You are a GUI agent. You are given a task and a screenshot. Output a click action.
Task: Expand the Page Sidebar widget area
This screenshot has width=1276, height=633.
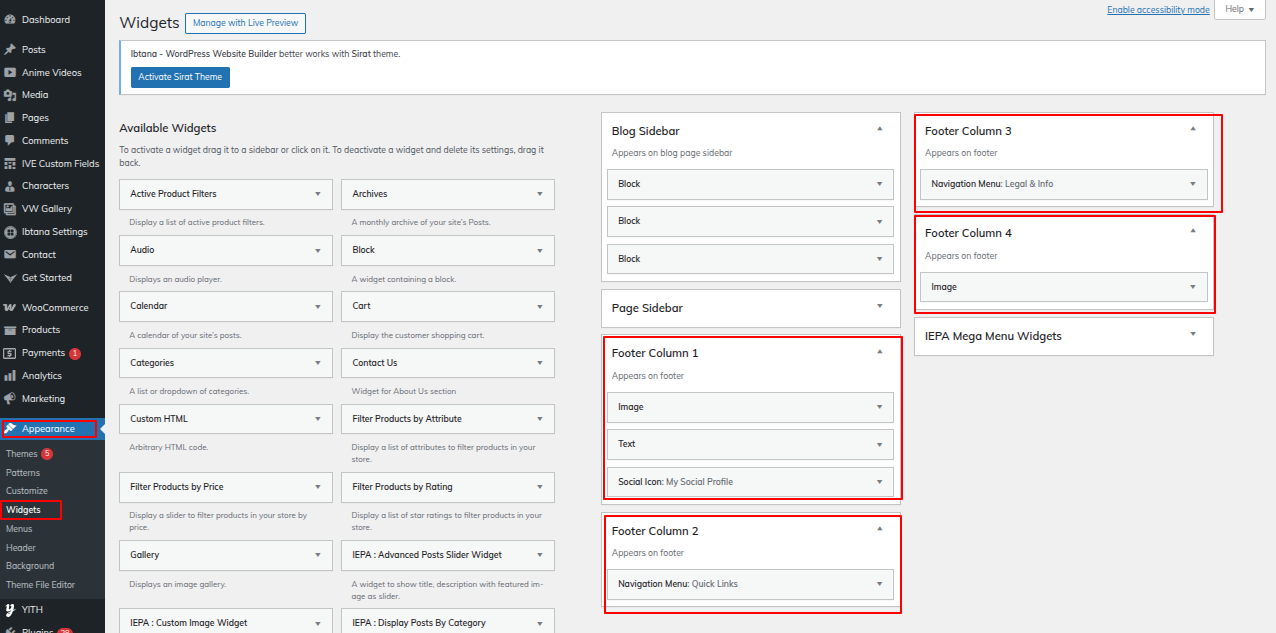[x=879, y=307]
